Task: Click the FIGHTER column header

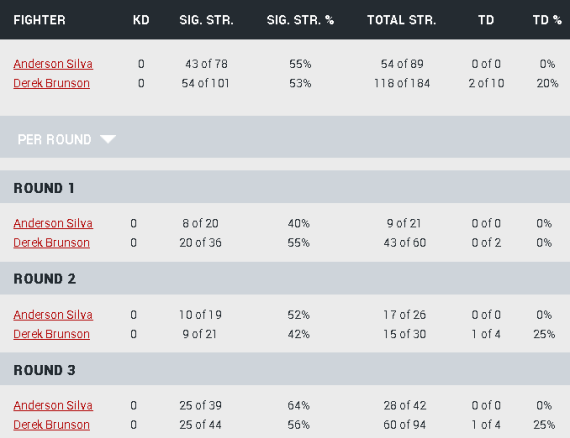Action: coord(40,20)
